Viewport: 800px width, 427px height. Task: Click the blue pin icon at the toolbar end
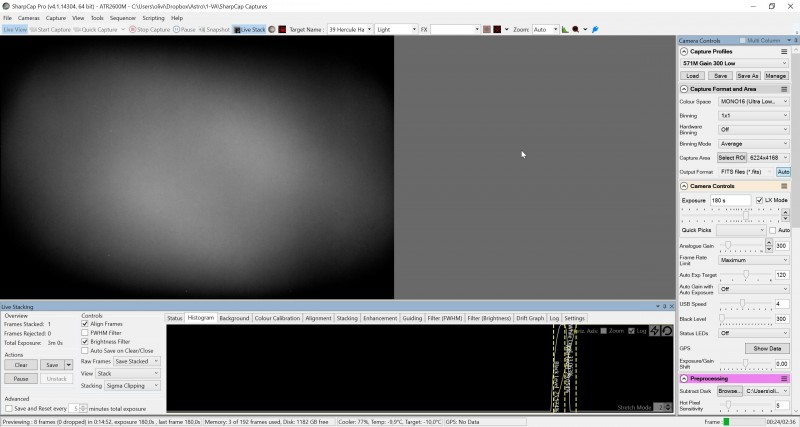click(x=595, y=30)
